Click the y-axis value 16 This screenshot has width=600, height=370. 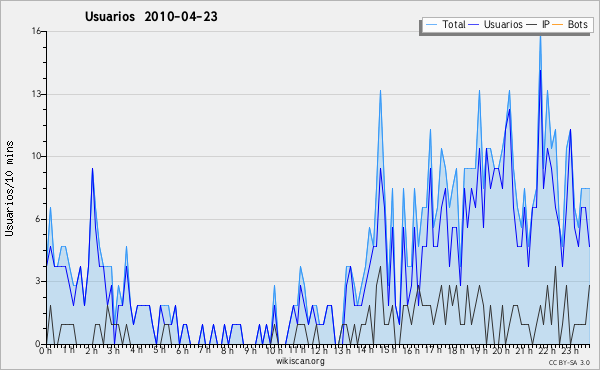point(36,31)
